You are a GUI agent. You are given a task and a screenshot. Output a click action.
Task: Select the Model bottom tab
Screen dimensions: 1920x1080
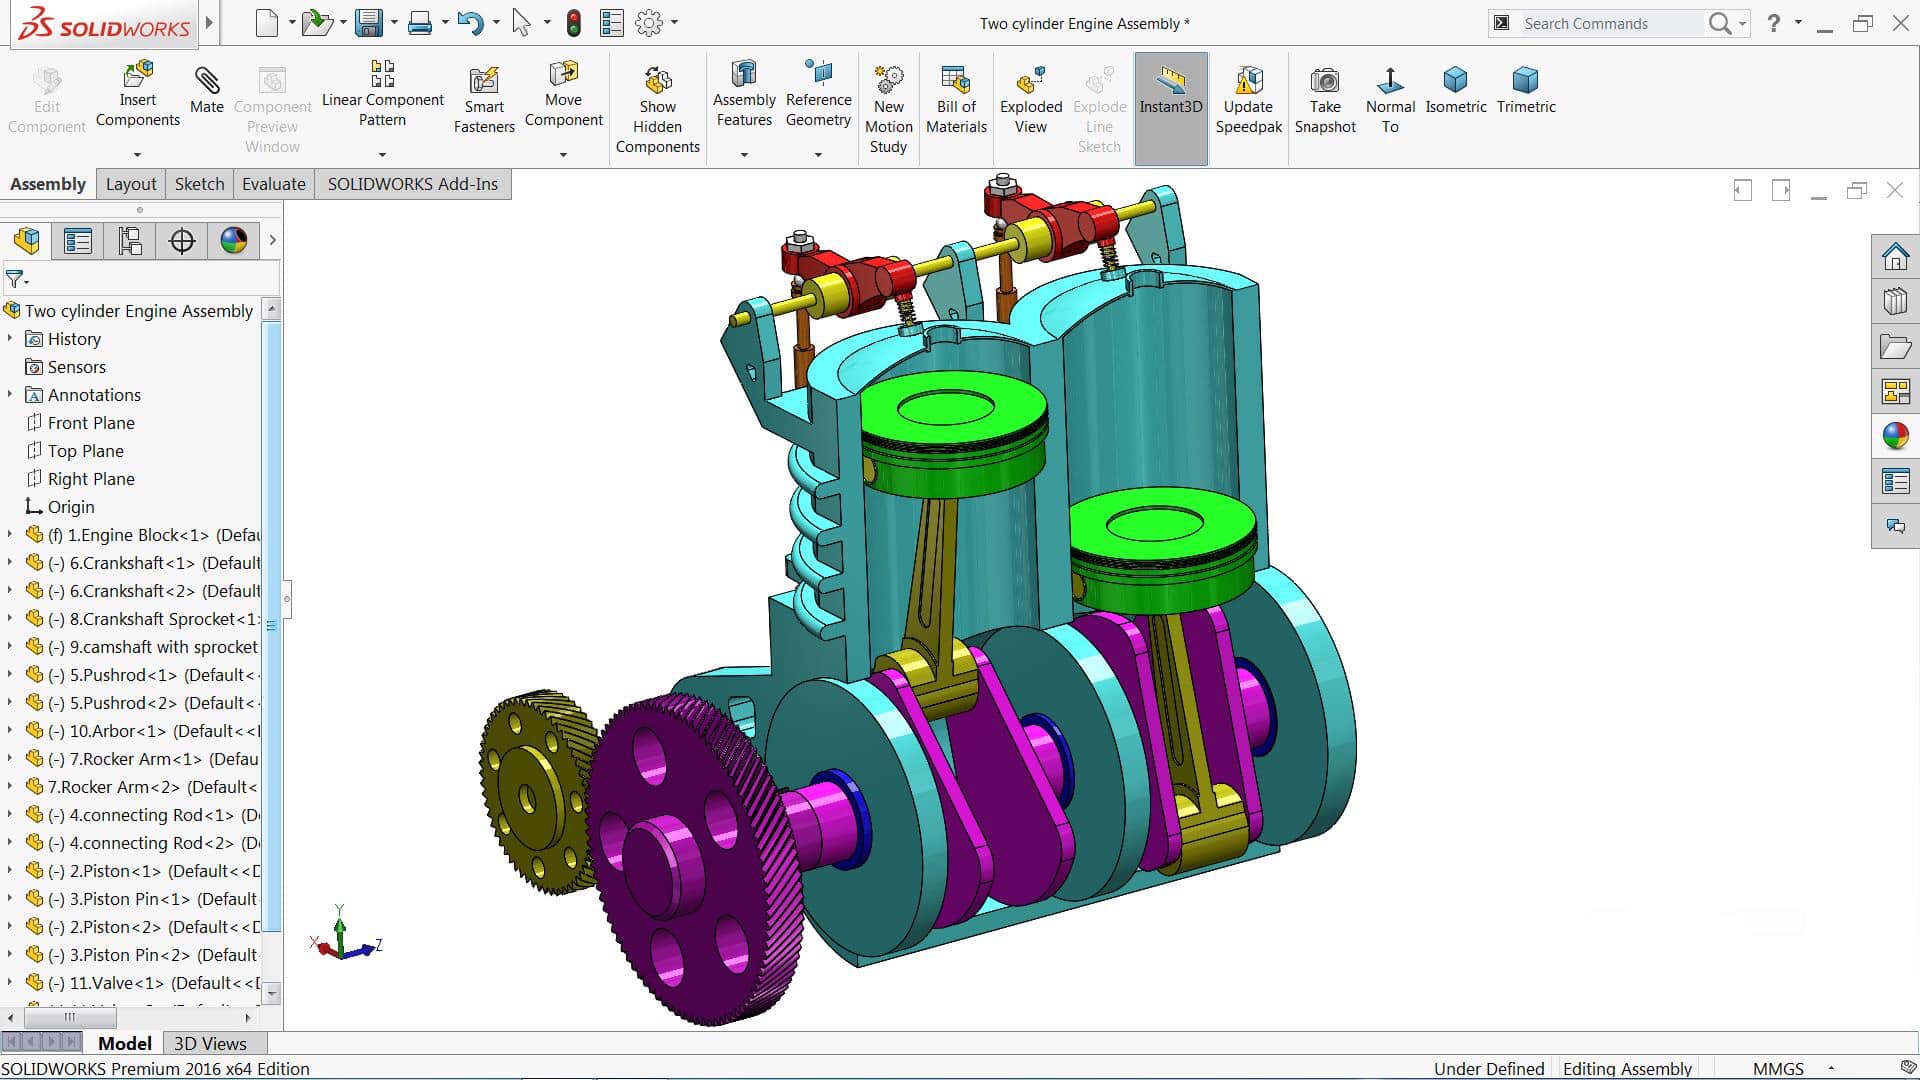point(125,1043)
